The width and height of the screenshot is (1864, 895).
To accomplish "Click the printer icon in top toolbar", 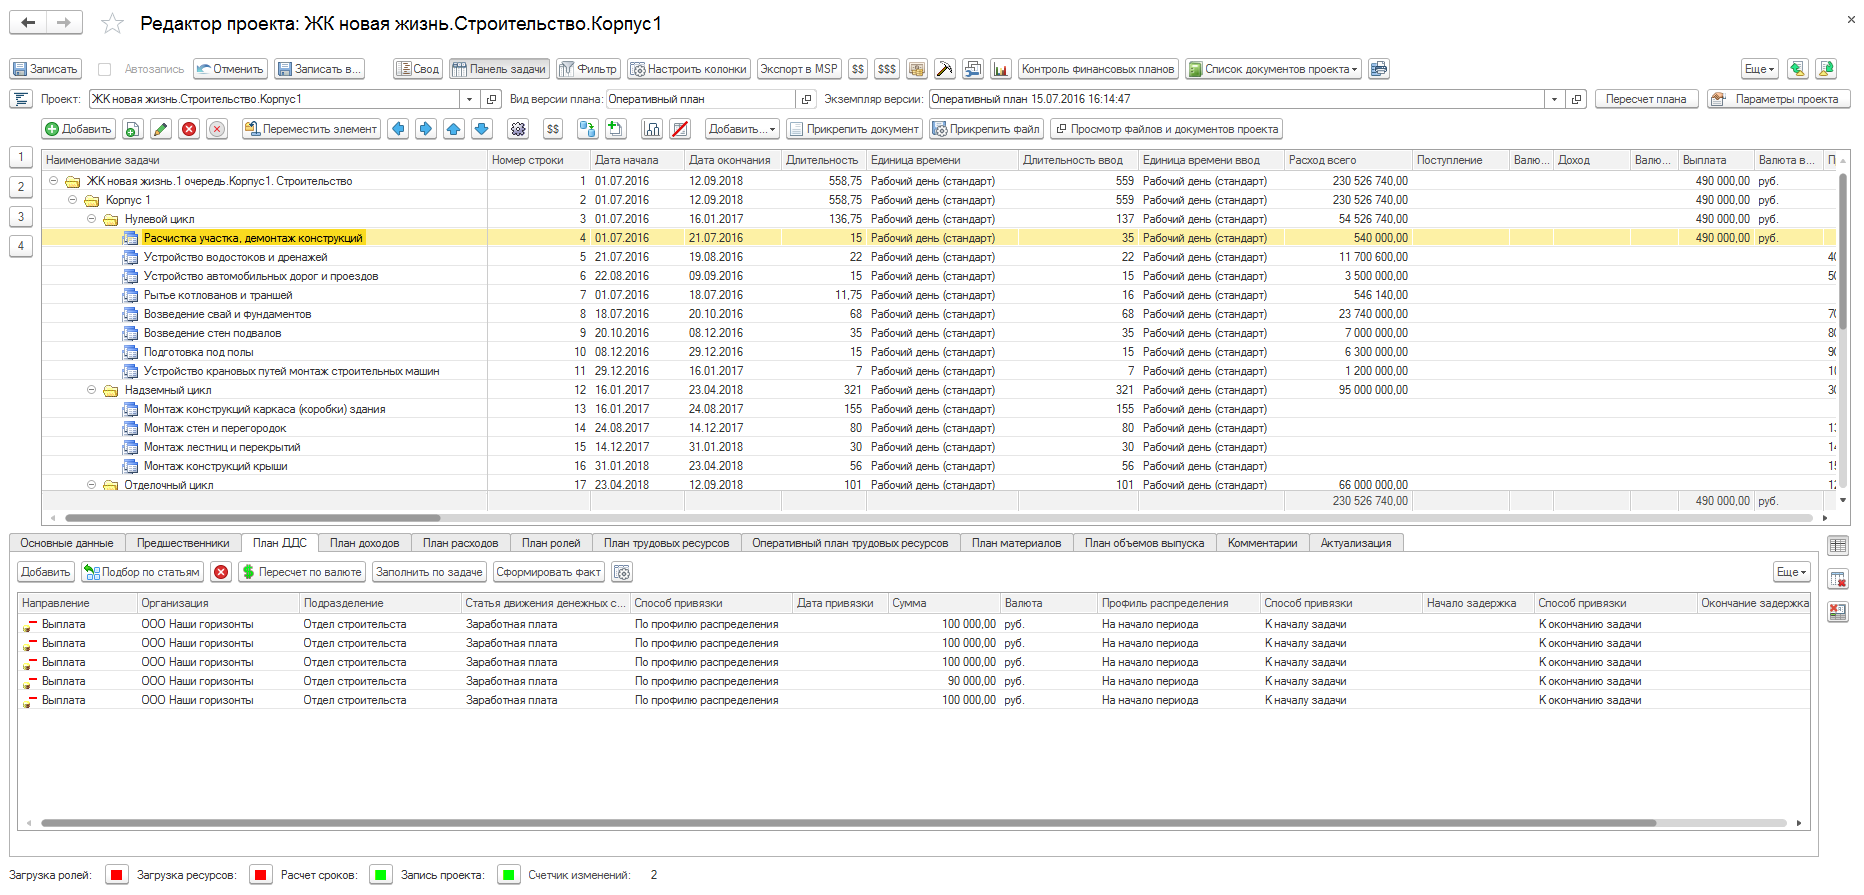I will 1379,69.
